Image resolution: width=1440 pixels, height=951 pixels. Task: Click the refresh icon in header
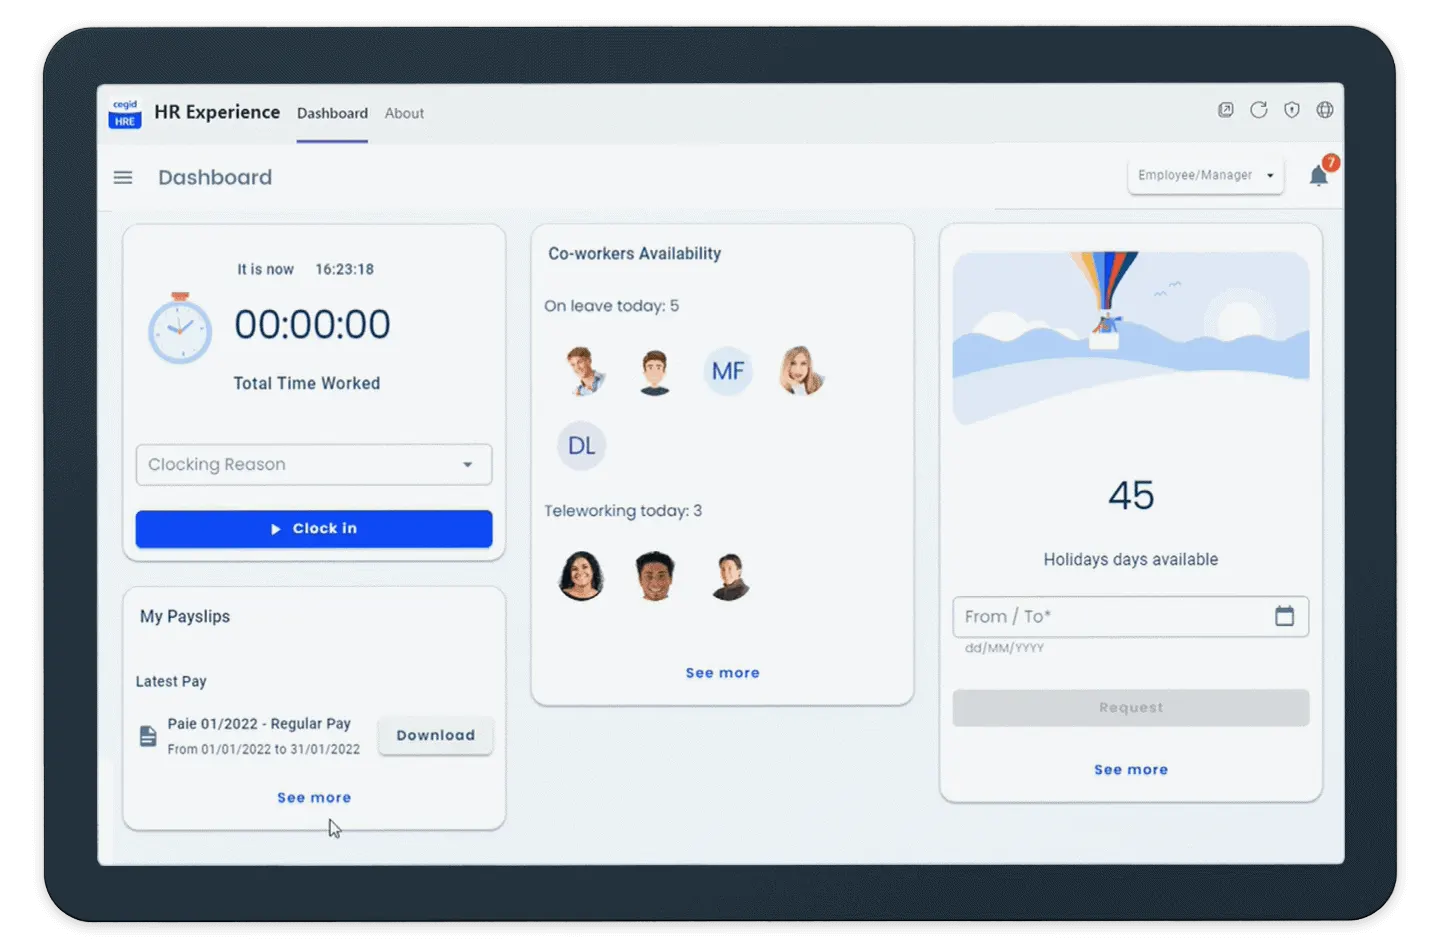click(1258, 111)
